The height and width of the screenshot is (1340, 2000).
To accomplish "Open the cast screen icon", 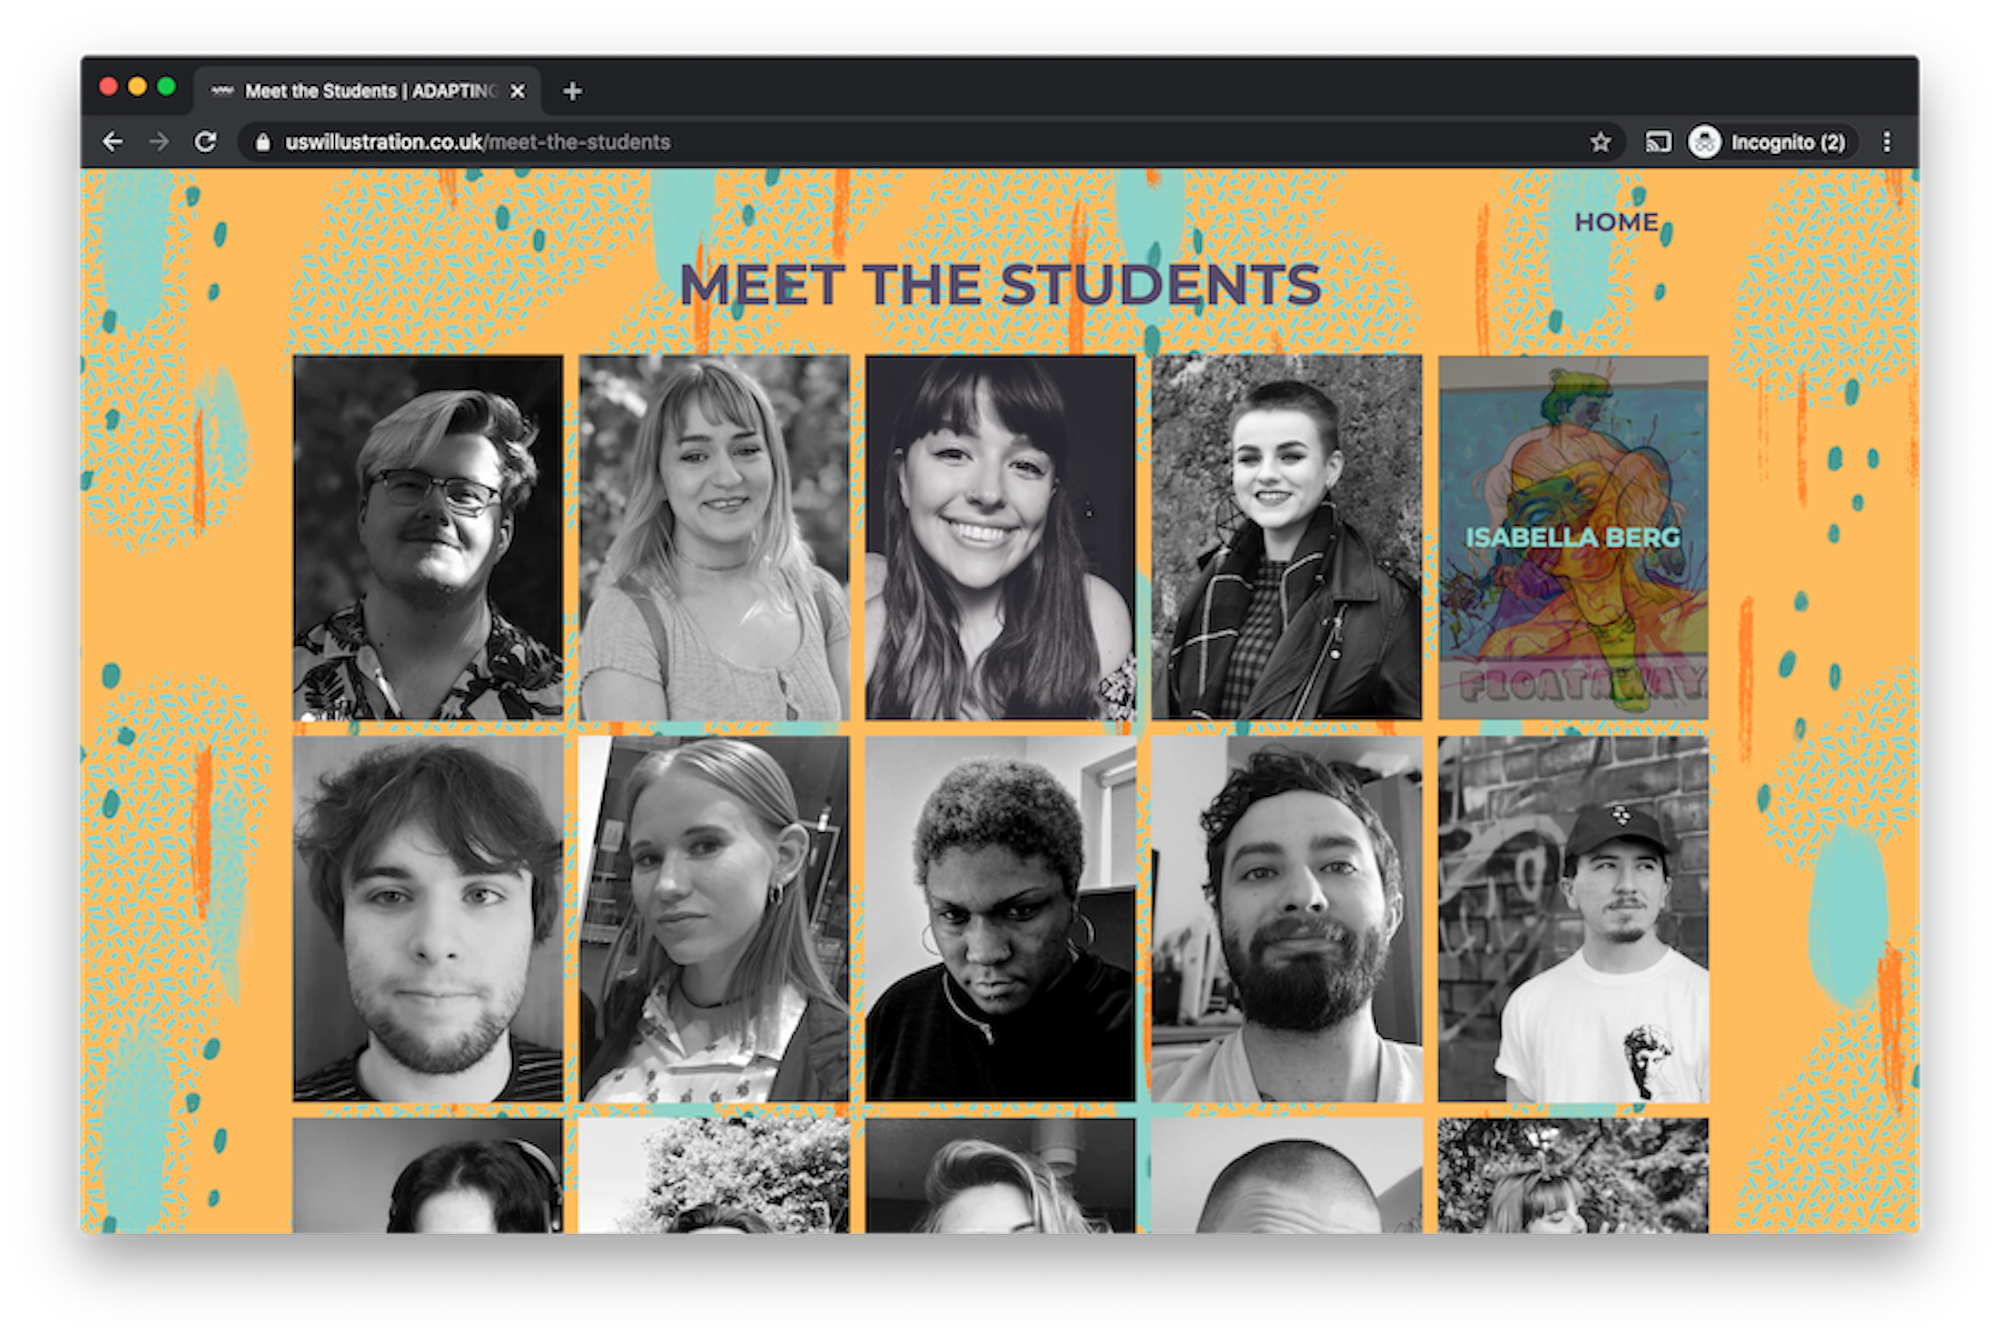I will click(x=1658, y=142).
